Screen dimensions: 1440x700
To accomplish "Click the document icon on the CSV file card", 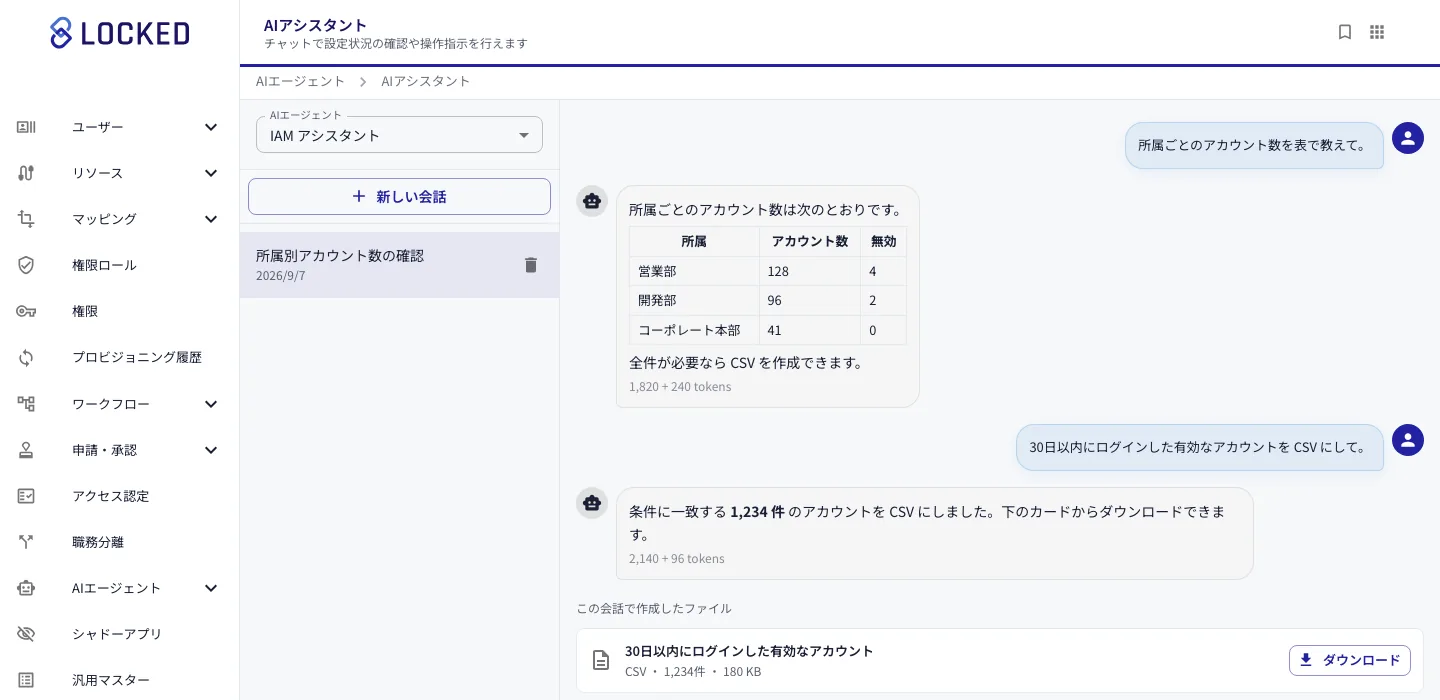I will (601, 660).
